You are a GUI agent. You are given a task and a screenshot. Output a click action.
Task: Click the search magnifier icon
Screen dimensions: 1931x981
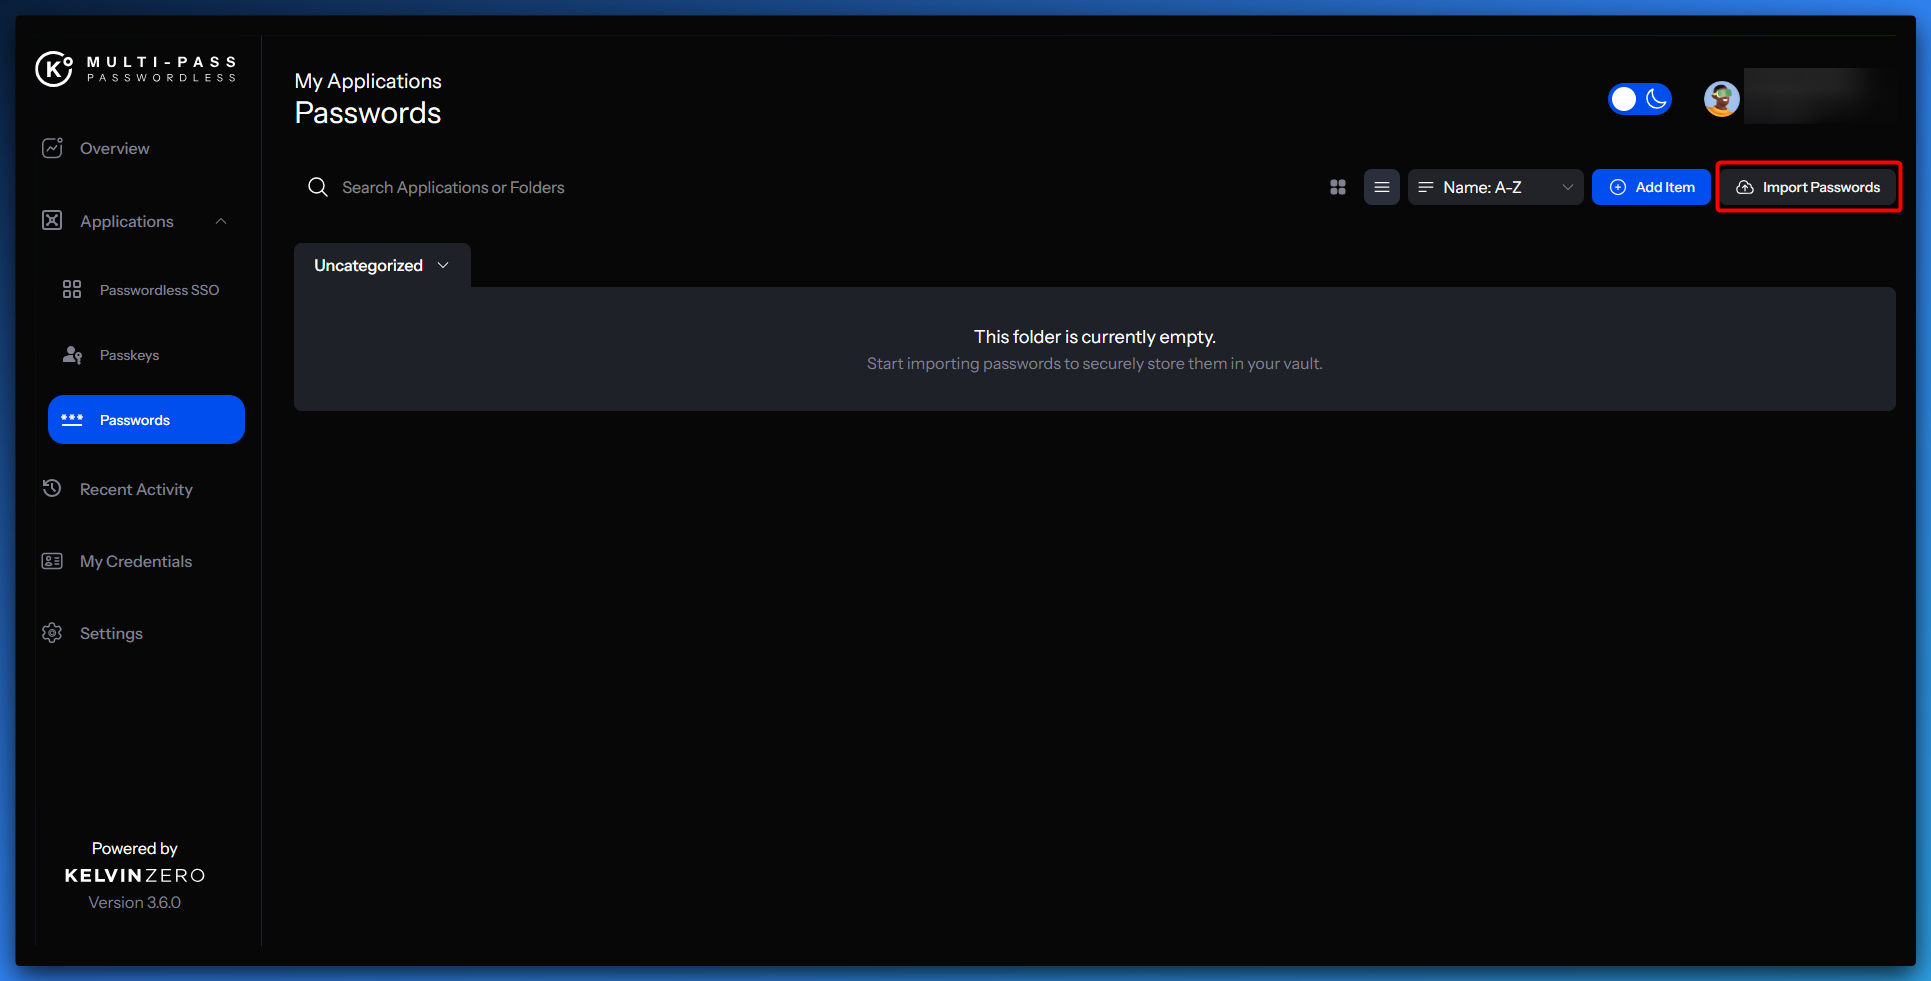click(x=318, y=187)
